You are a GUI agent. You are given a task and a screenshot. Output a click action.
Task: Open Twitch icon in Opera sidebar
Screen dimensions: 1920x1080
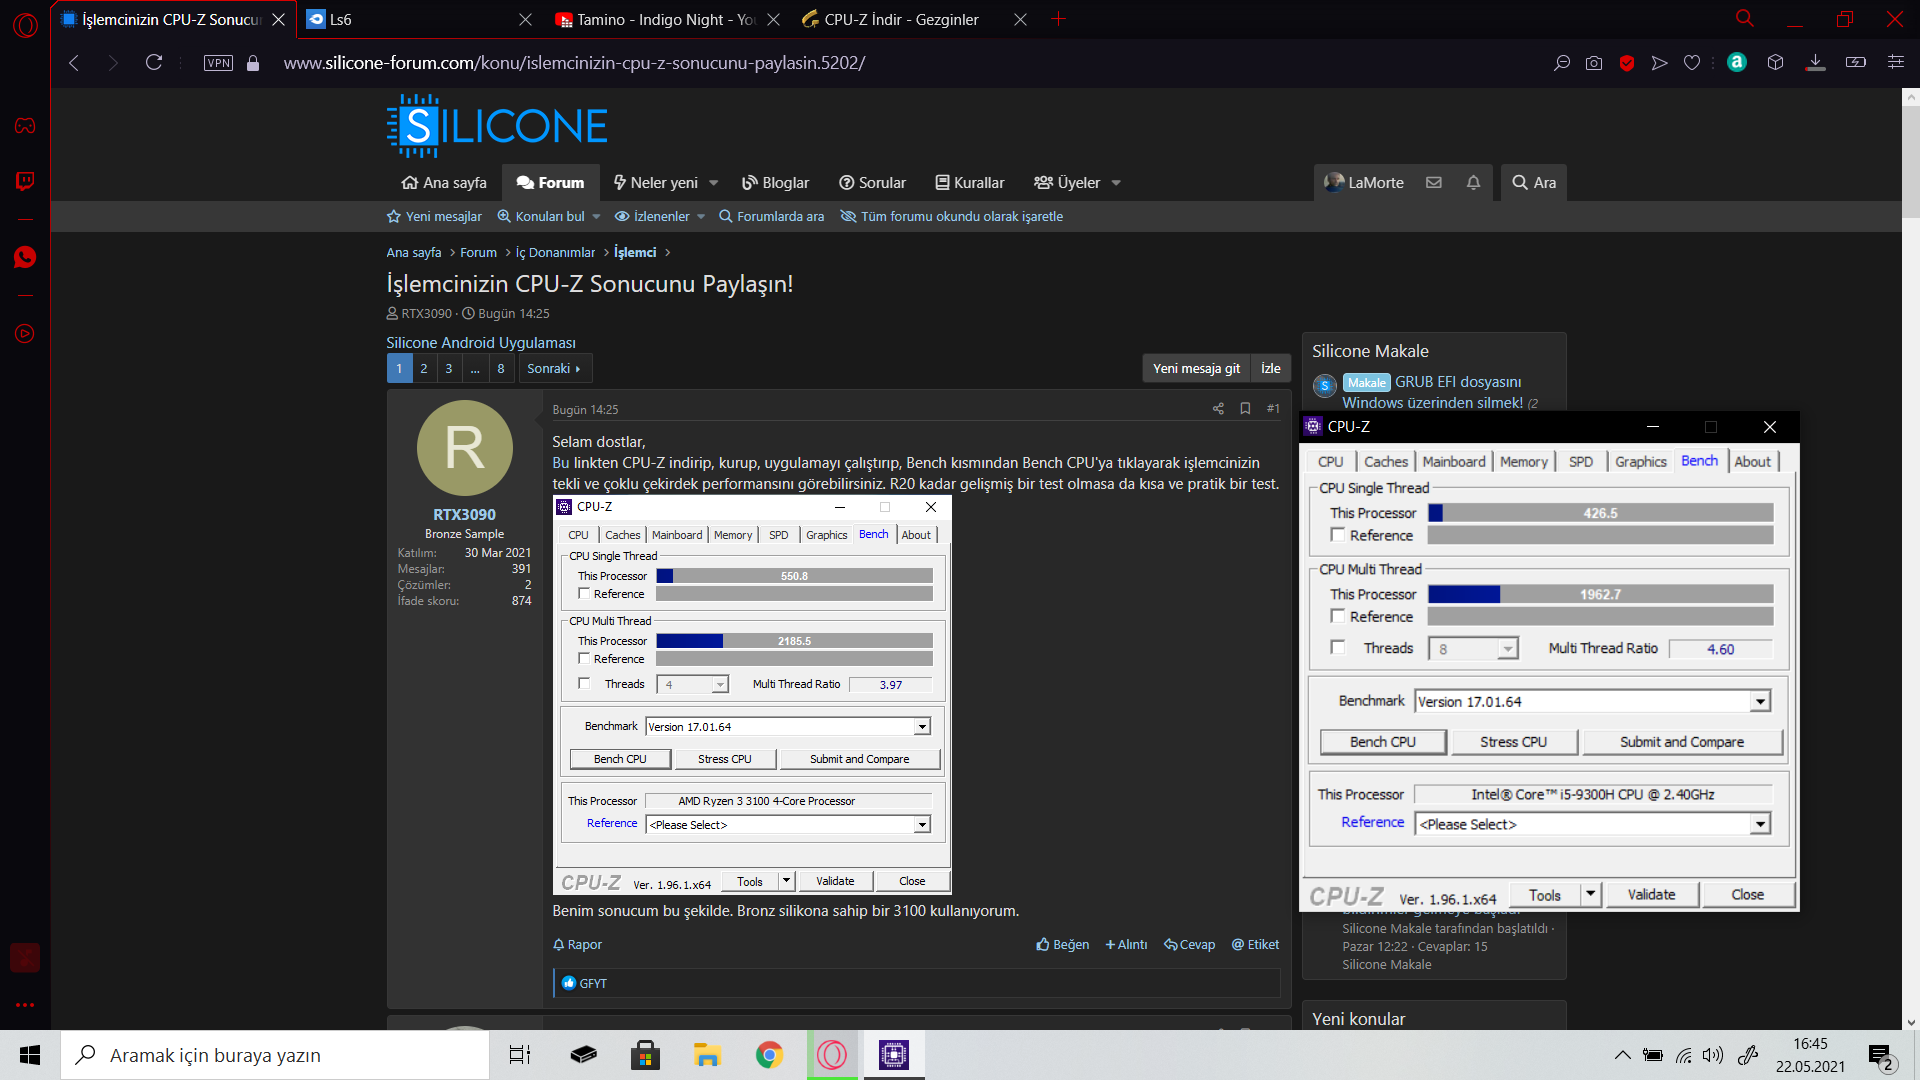point(25,181)
